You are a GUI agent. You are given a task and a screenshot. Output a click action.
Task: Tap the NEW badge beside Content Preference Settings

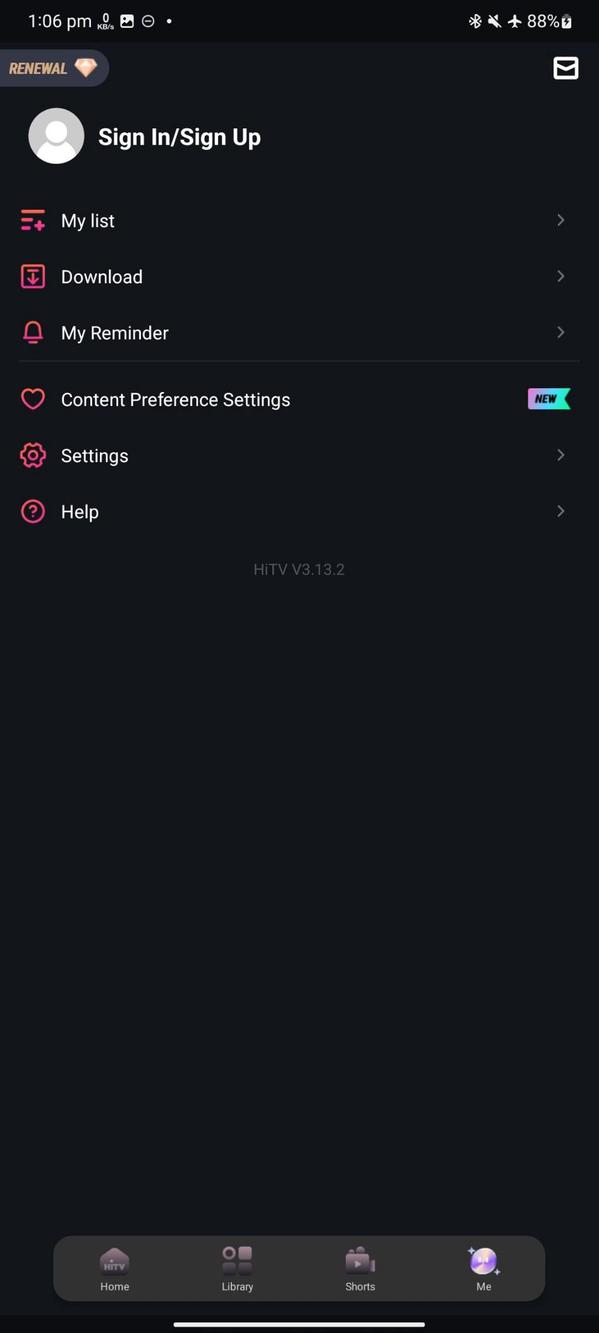tap(548, 399)
